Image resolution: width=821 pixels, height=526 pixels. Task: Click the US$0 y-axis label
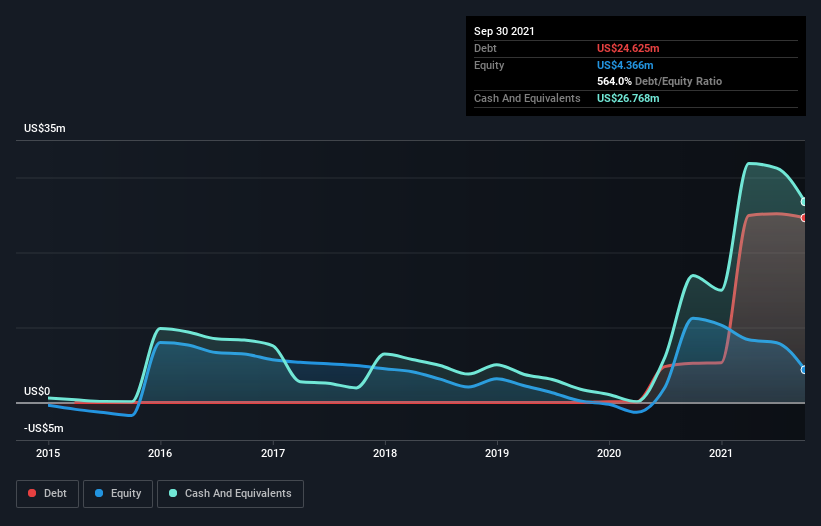click(37, 391)
